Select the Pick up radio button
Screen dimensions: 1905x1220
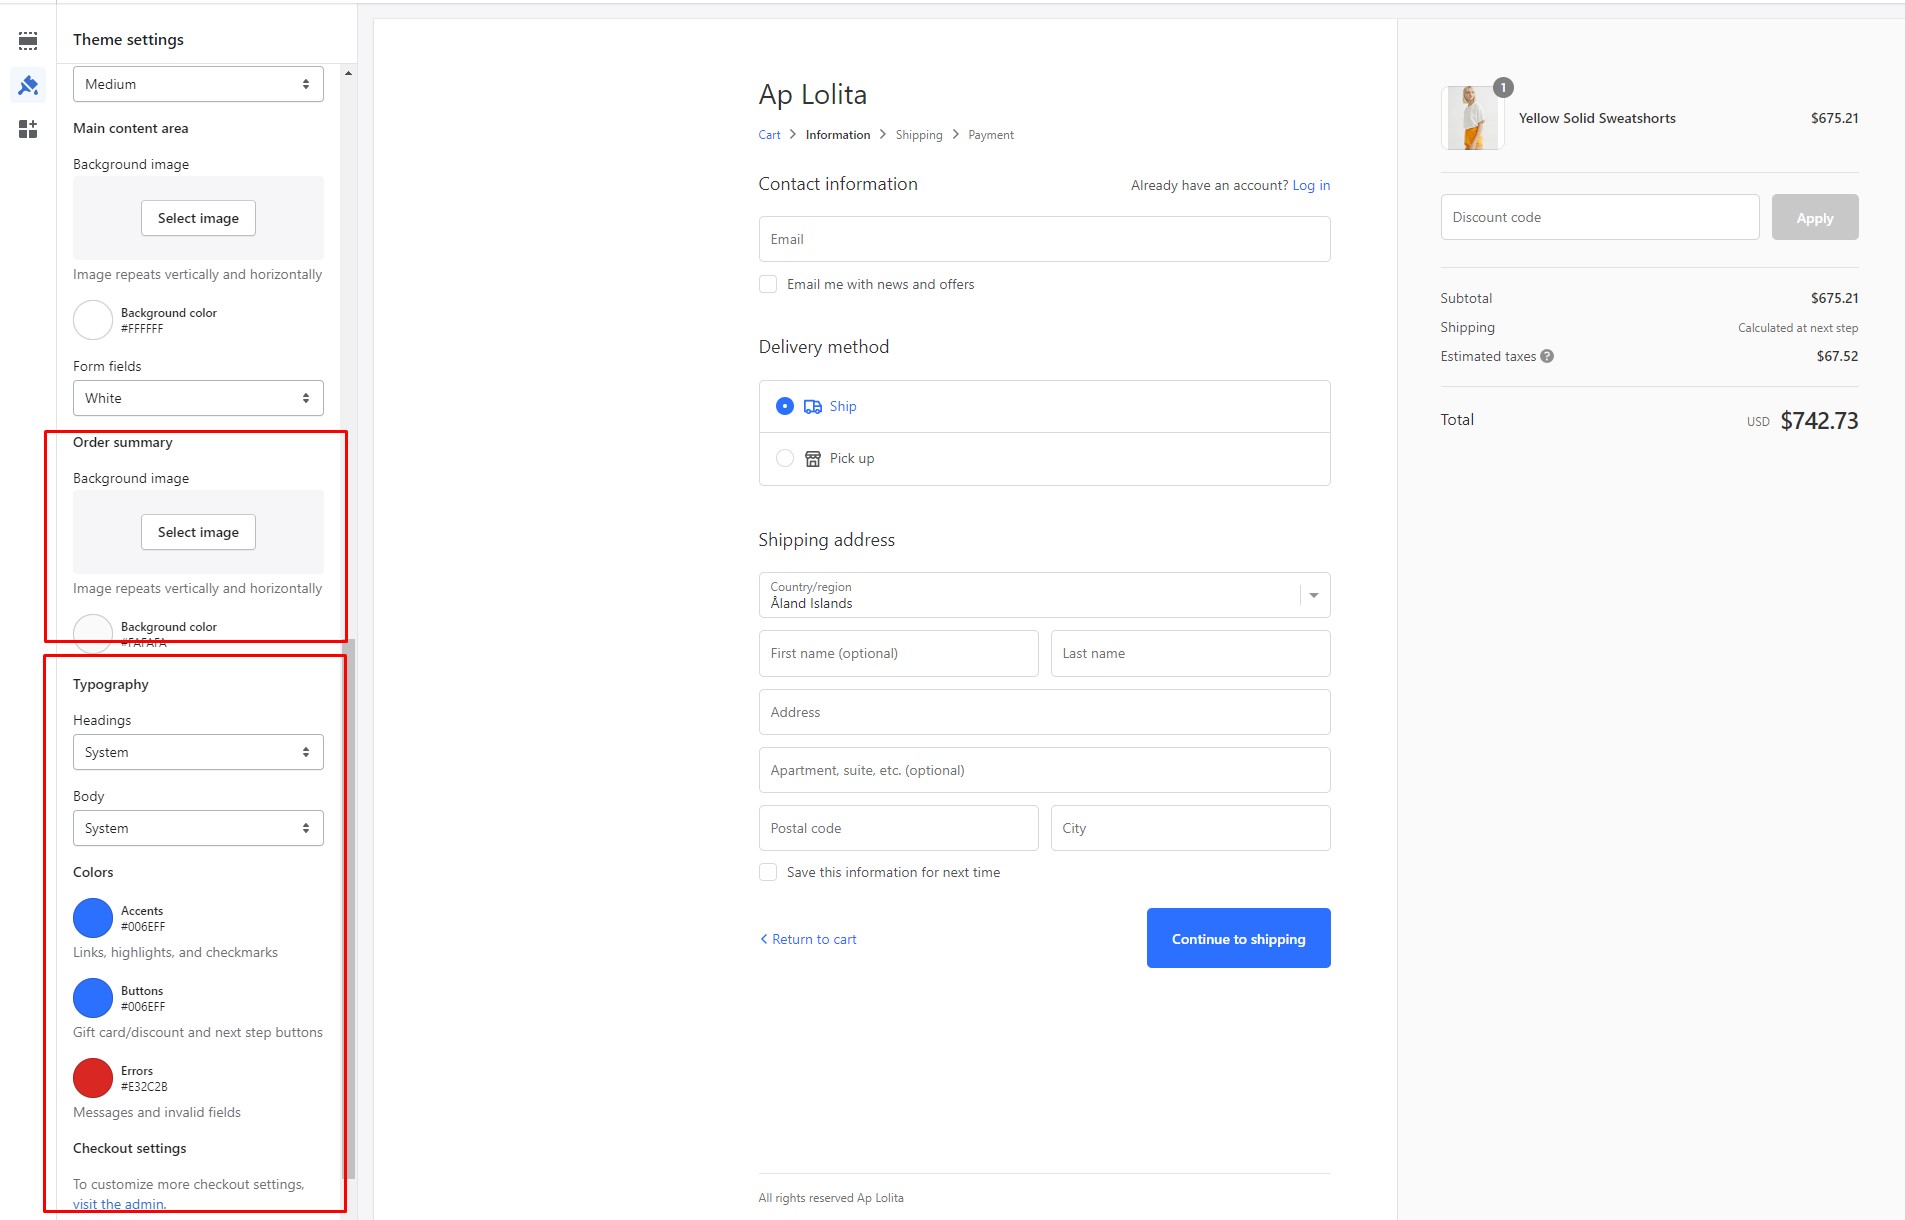(785, 458)
